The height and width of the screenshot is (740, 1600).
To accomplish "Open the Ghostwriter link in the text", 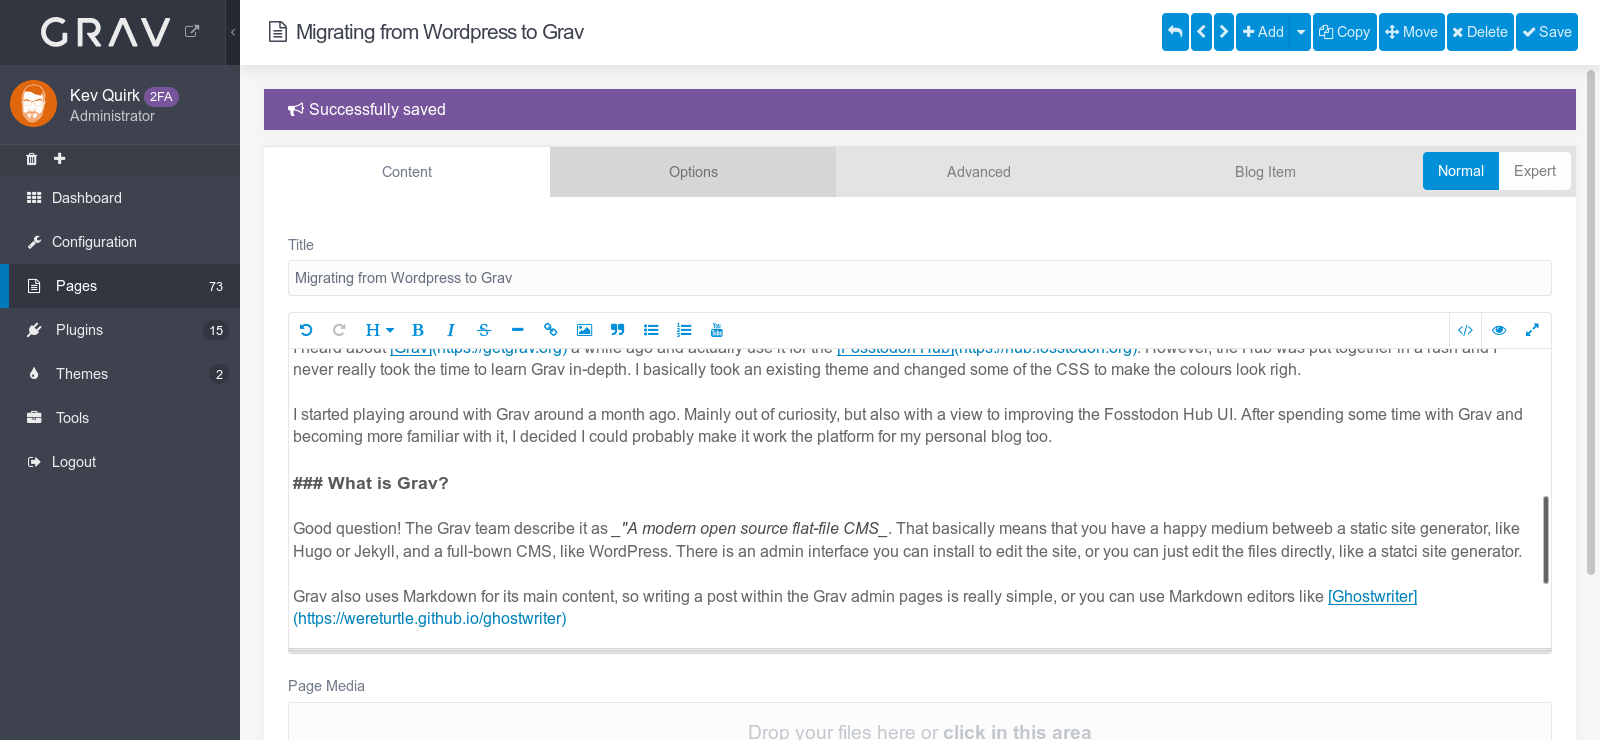I will [x=1372, y=596].
